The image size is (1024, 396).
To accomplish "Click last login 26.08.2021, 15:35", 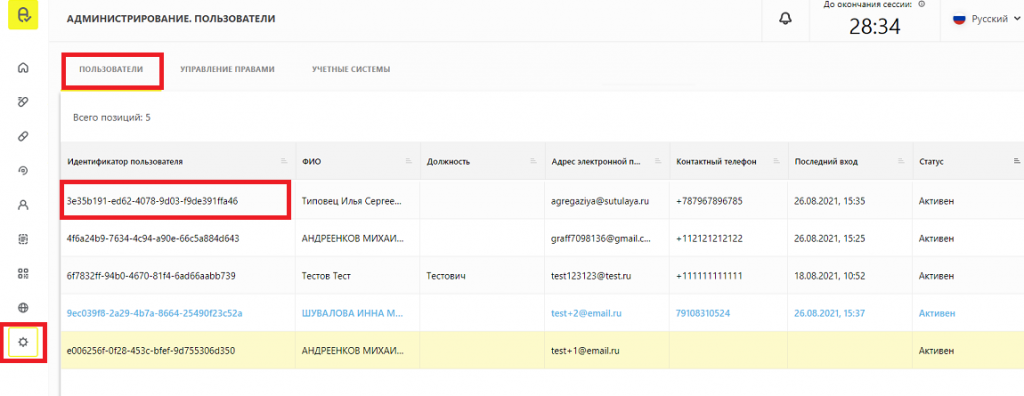I will tap(830, 201).
